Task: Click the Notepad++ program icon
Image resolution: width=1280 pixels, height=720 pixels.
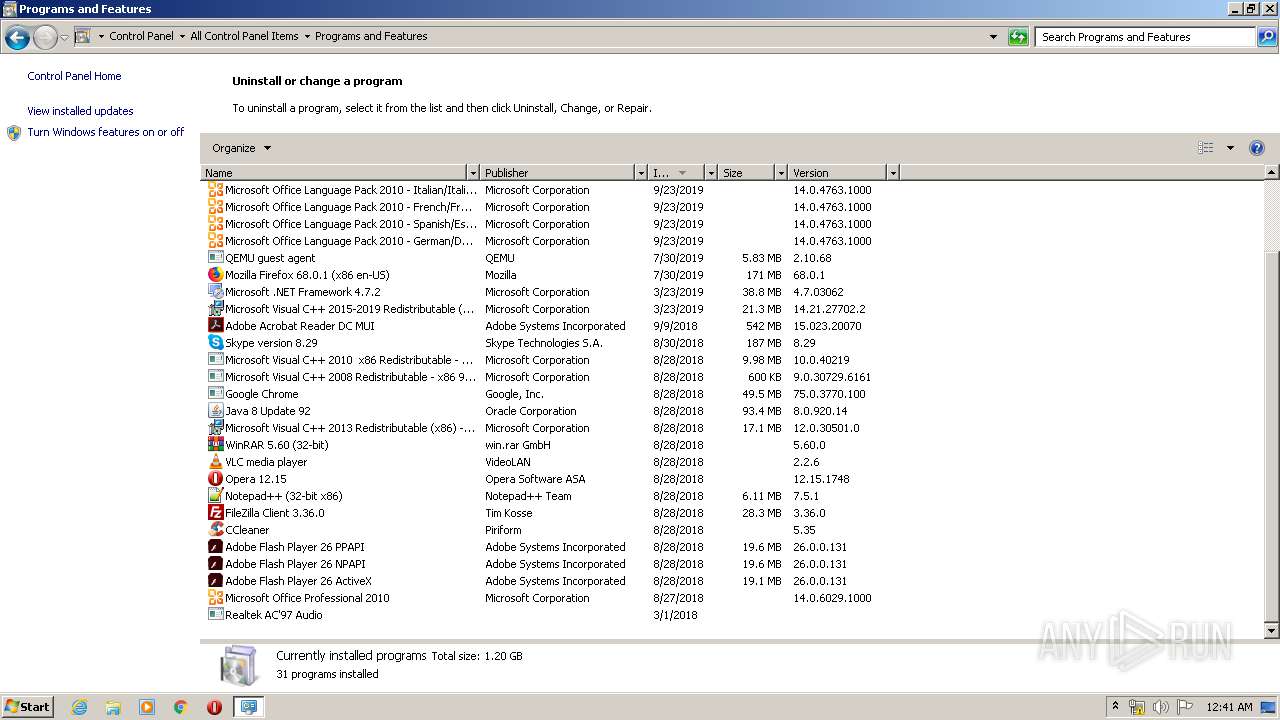Action: [215, 496]
